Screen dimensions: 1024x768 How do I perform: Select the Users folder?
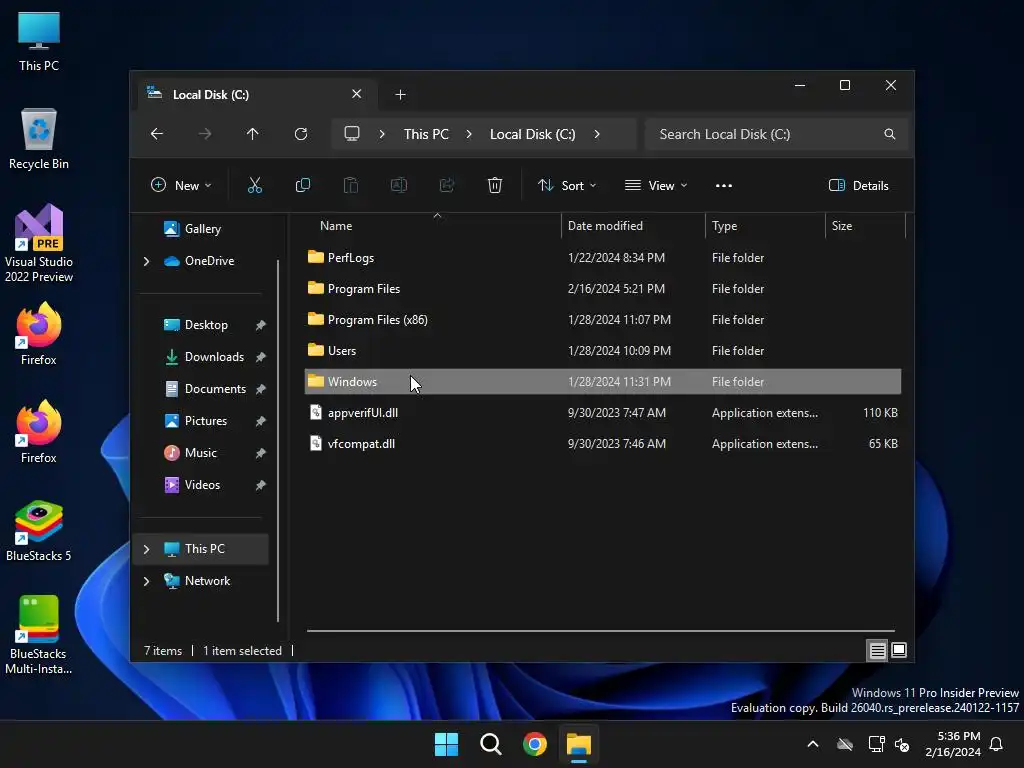603,351
